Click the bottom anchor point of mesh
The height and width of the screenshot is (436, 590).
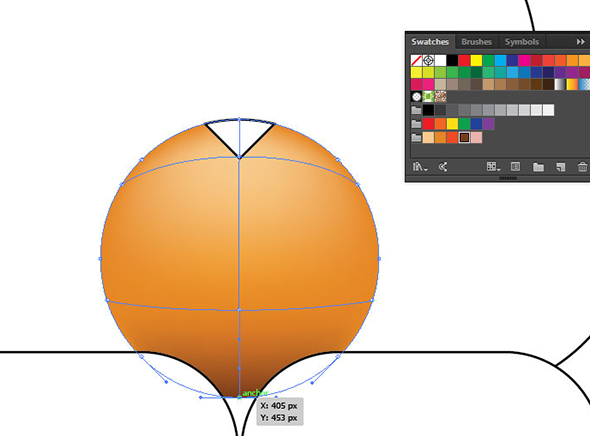[x=239, y=397]
